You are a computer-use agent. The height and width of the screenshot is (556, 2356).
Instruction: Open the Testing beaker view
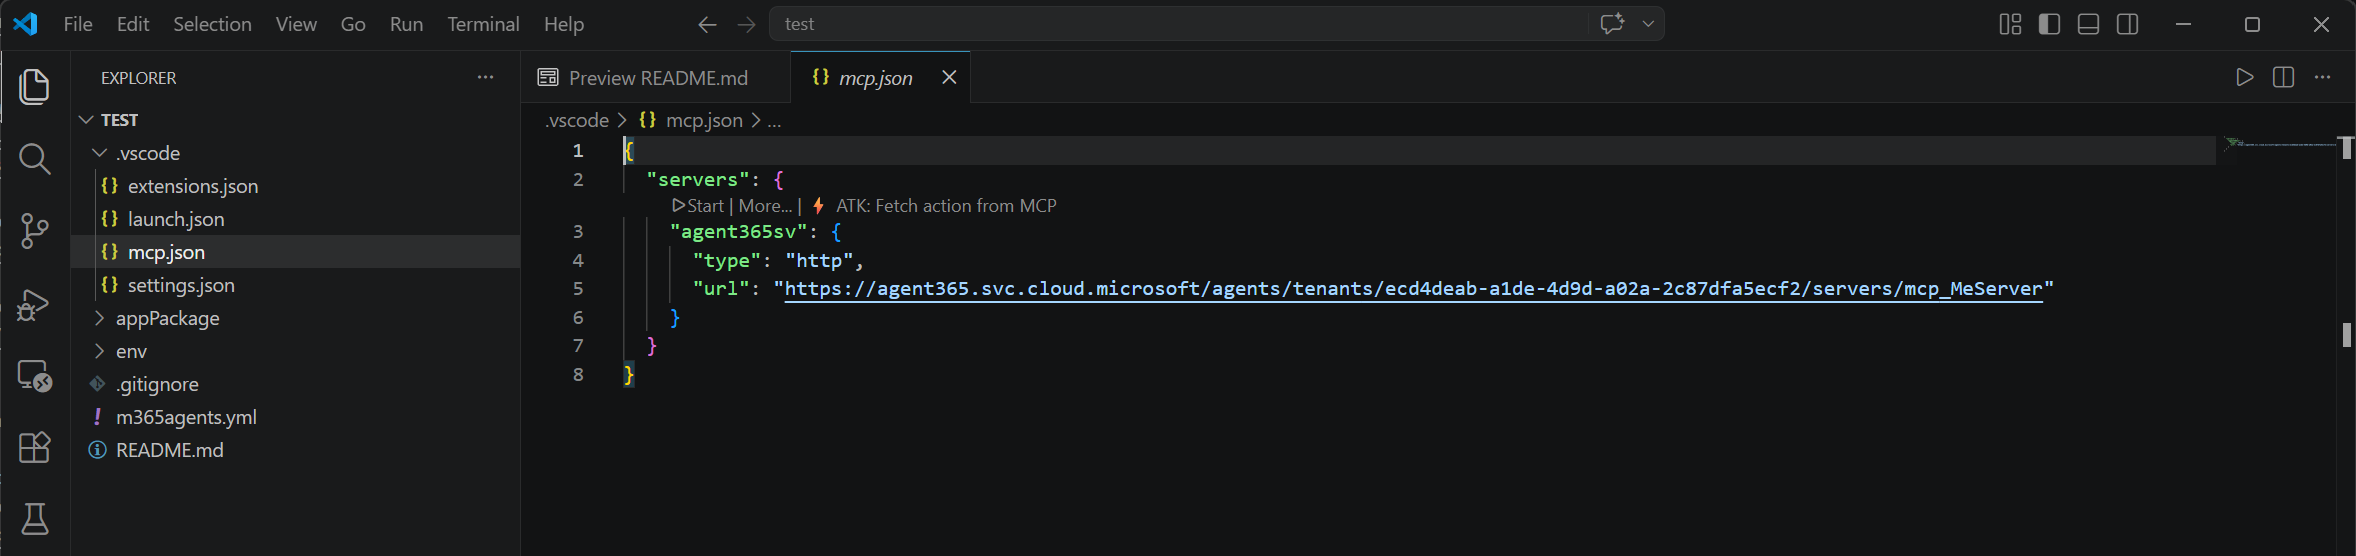click(35, 519)
